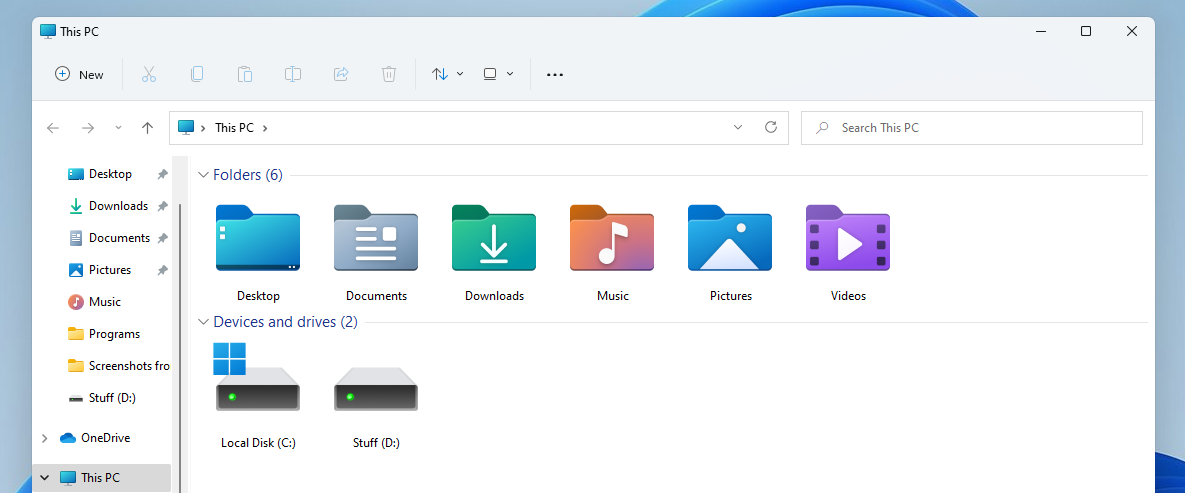Image resolution: width=1185 pixels, height=493 pixels.
Task: Collapse the This PC tree node
Action: (x=44, y=478)
